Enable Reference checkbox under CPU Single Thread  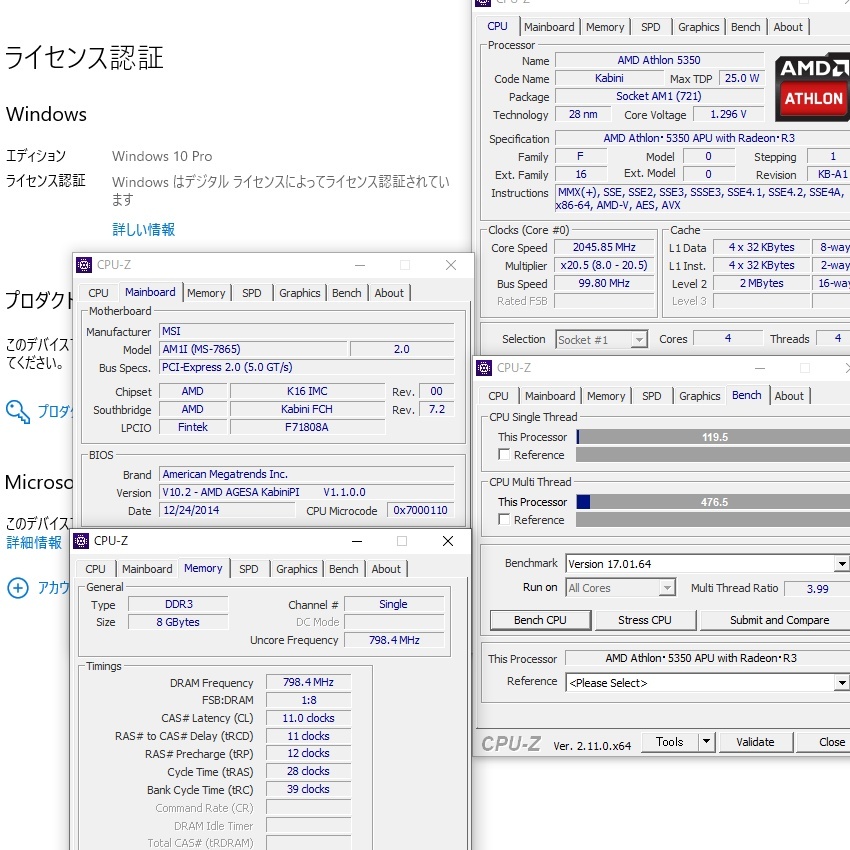[505, 455]
